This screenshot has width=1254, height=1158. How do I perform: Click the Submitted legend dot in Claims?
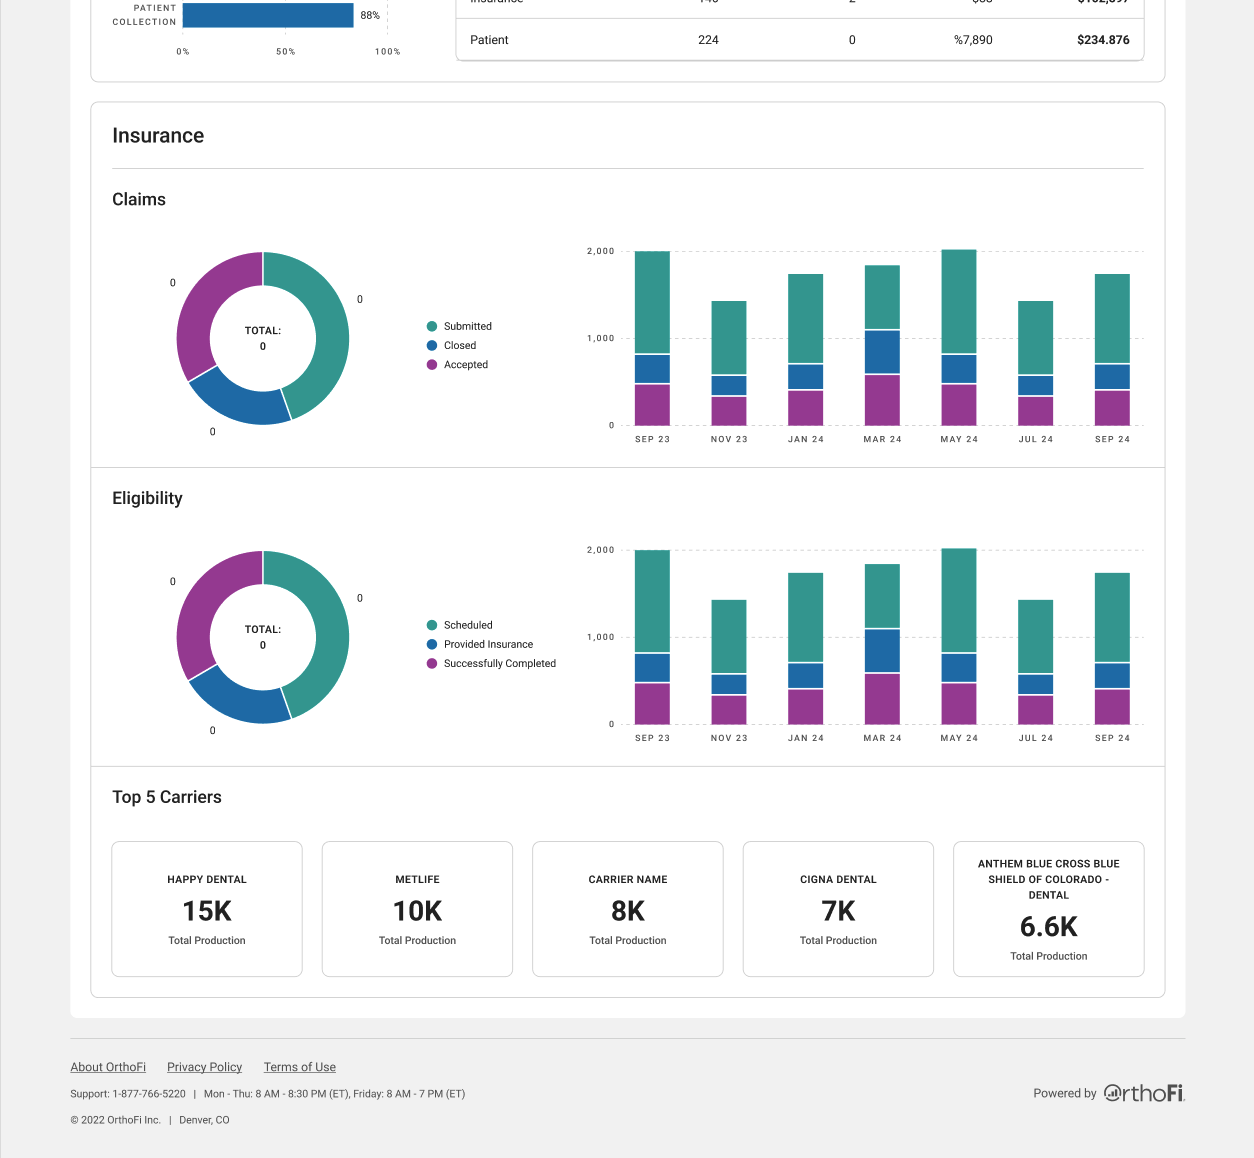tap(432, 326)
